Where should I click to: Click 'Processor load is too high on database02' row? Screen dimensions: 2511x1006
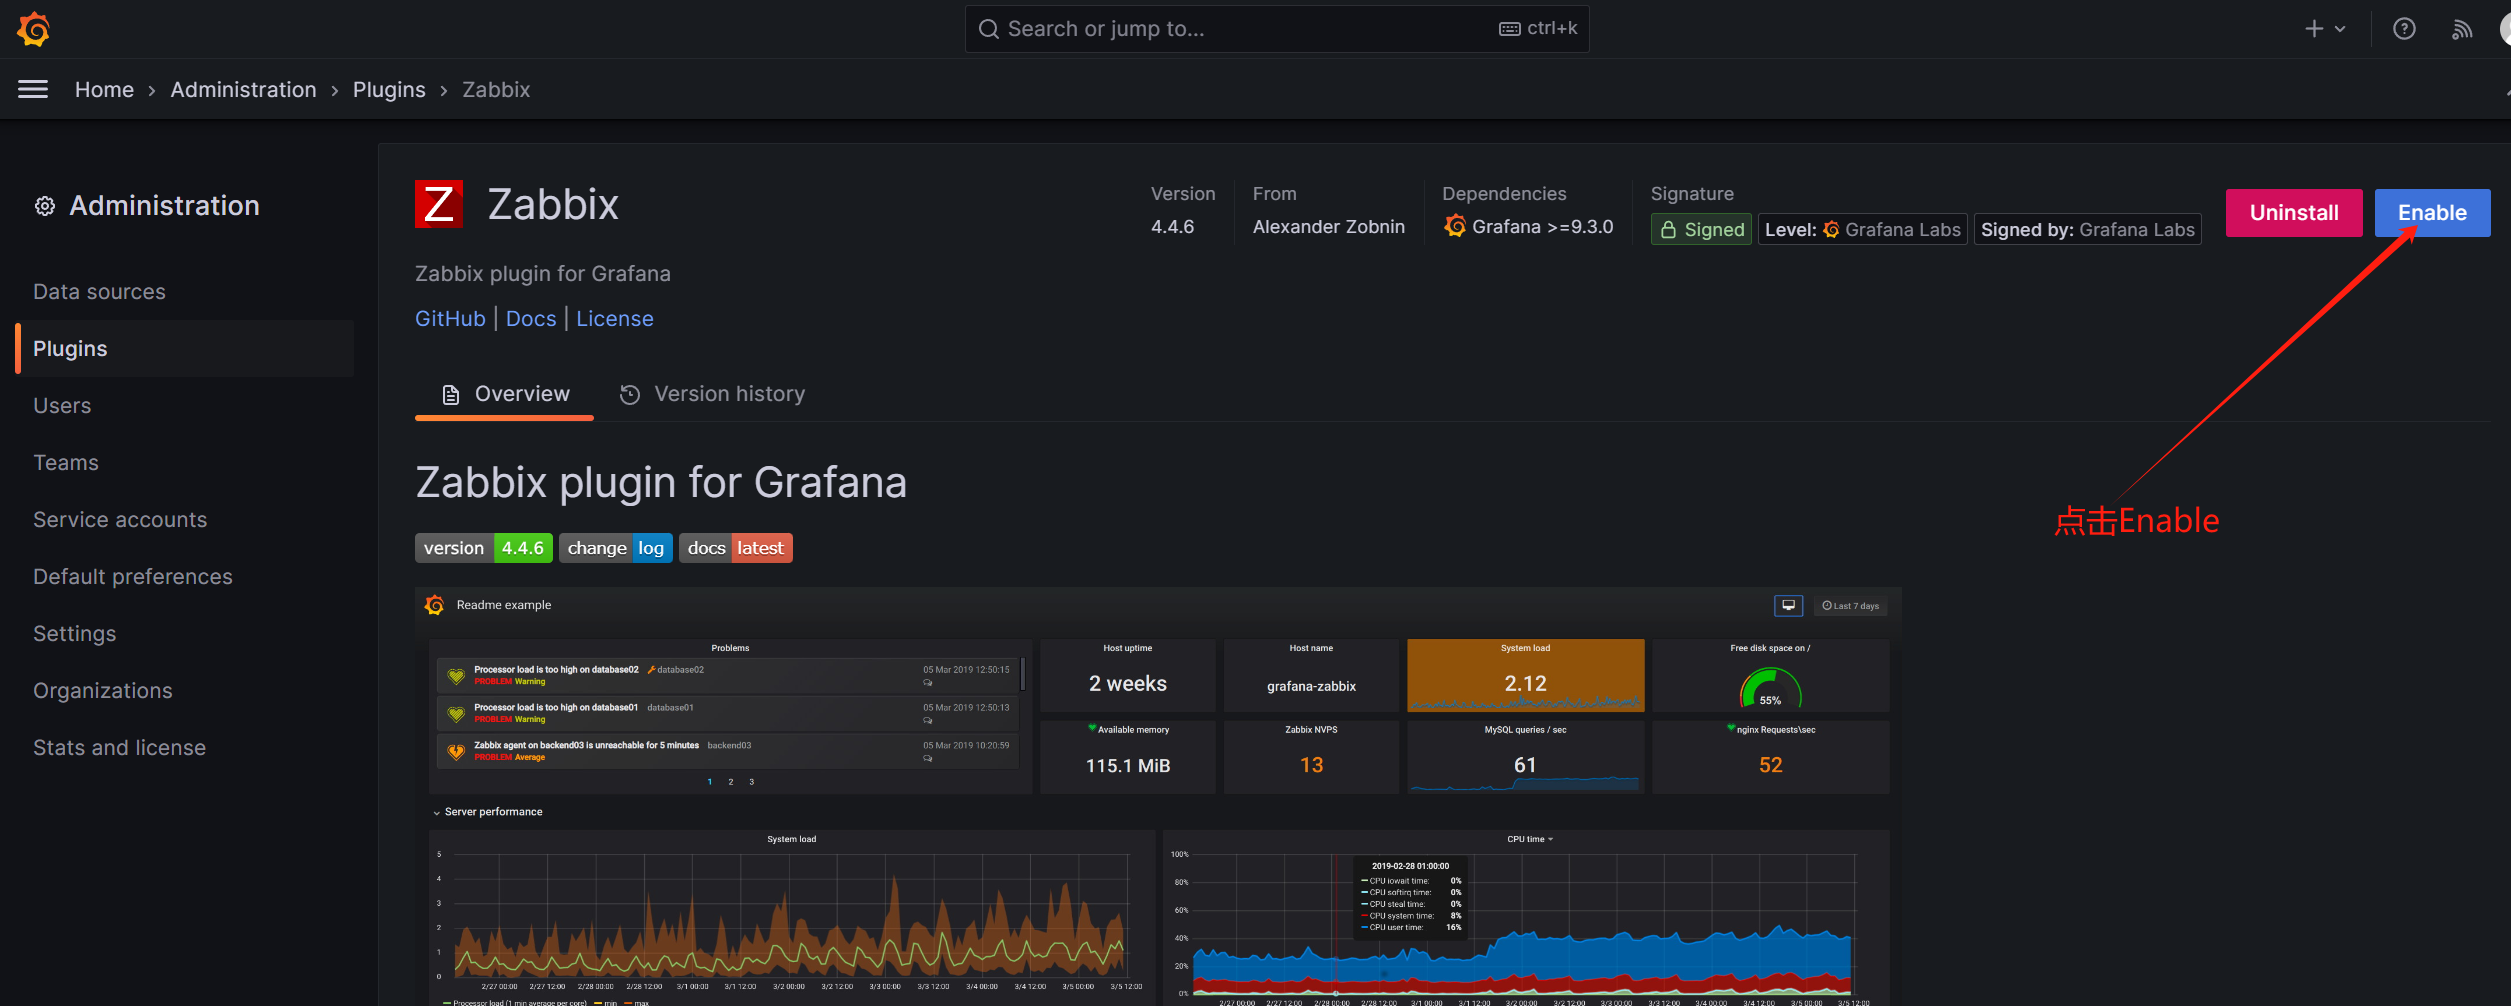tap(728, 675)
